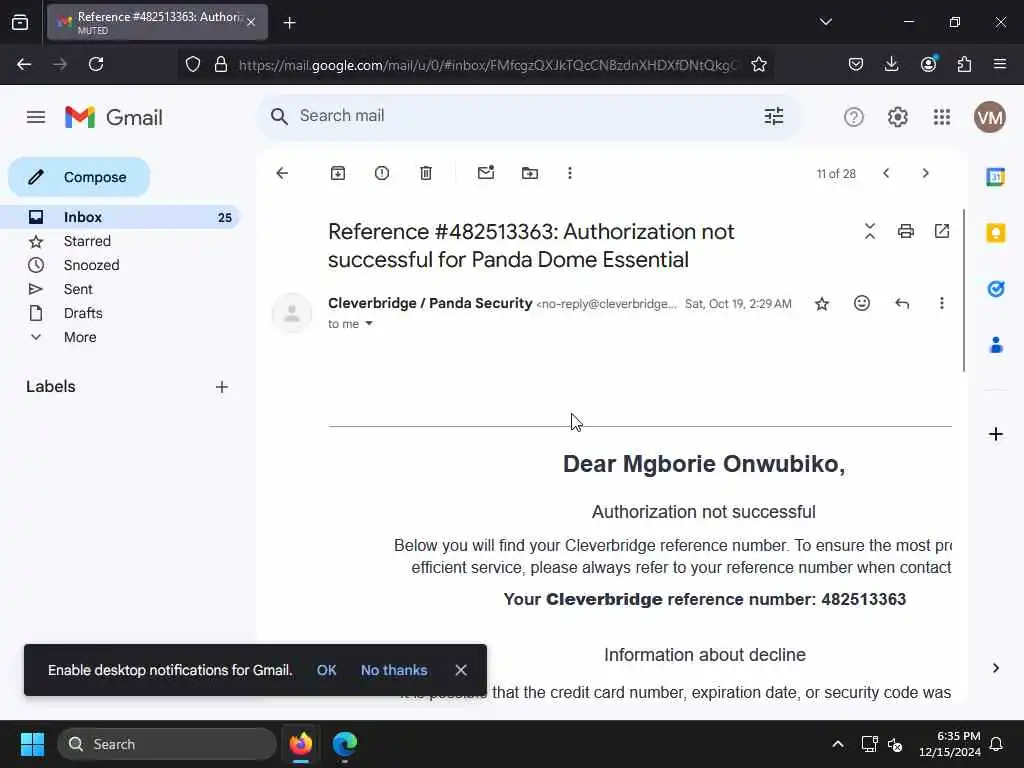This screenshot has width=1024, height=768.
Task: Expand More folders list
Action: 121,338
